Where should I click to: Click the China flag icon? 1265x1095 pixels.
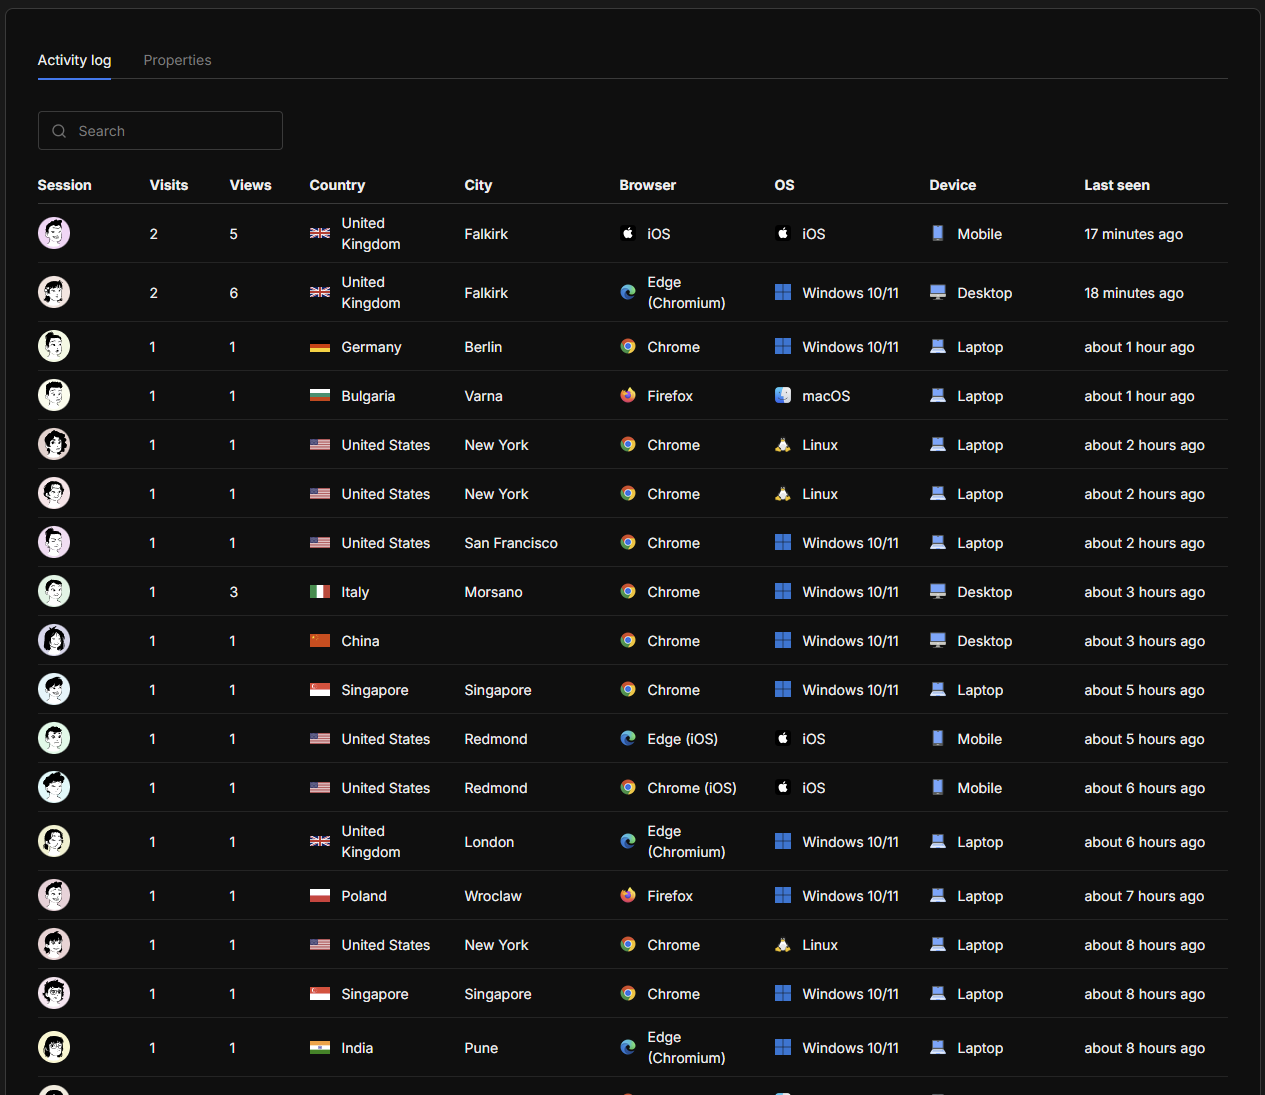click(x=320, y=641)
